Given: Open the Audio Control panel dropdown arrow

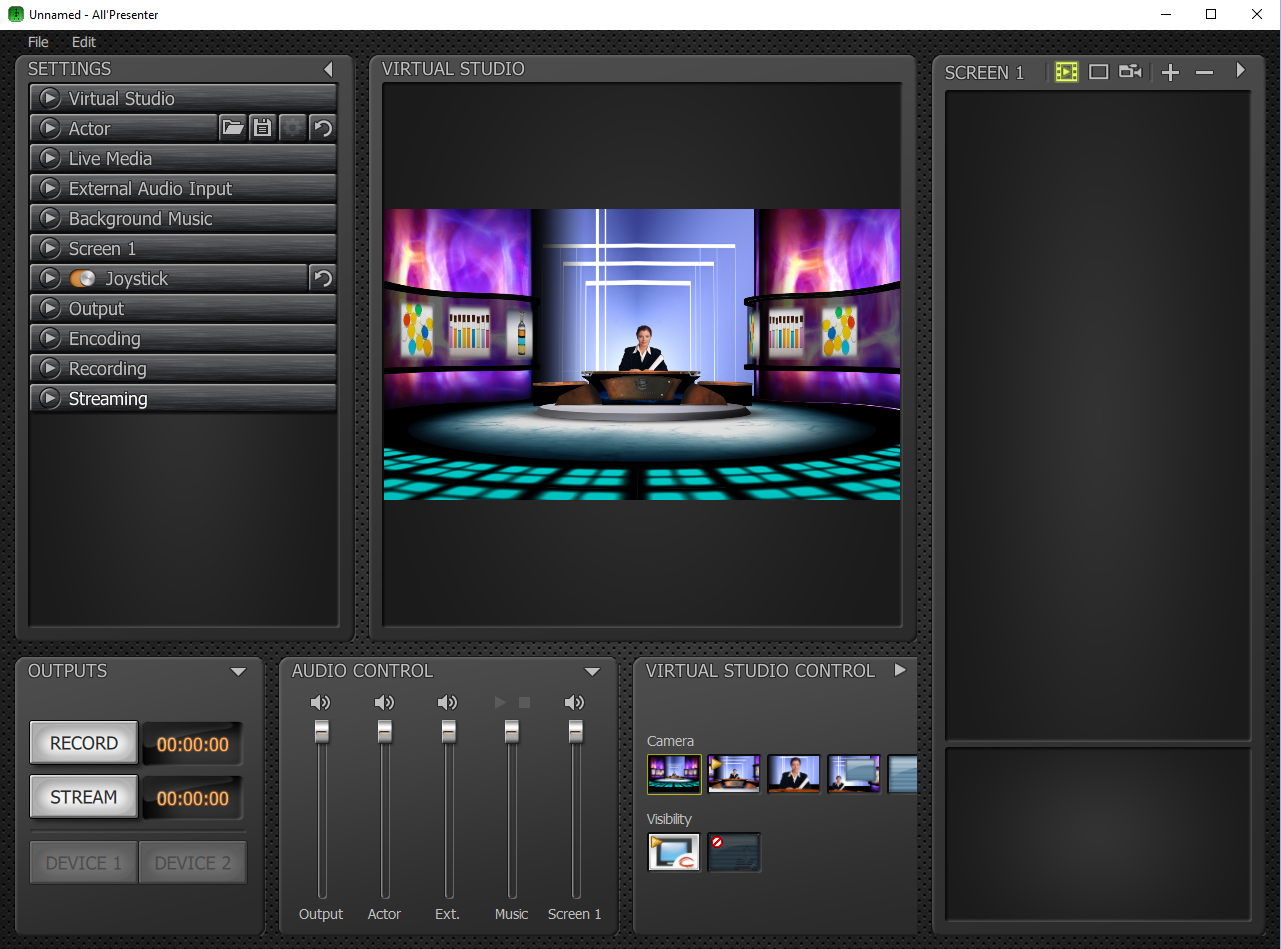Looking at the screenshot, I should (x=592, y=671).
